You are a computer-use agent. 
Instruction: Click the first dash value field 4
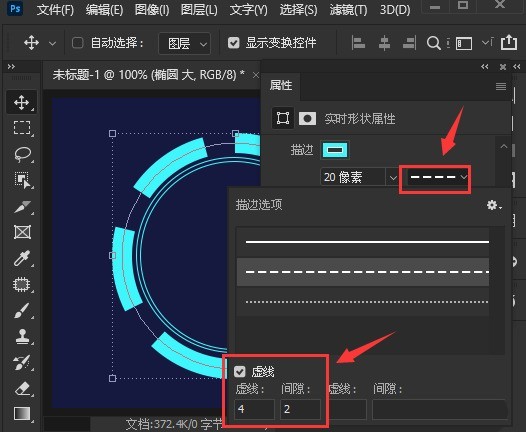254,409
